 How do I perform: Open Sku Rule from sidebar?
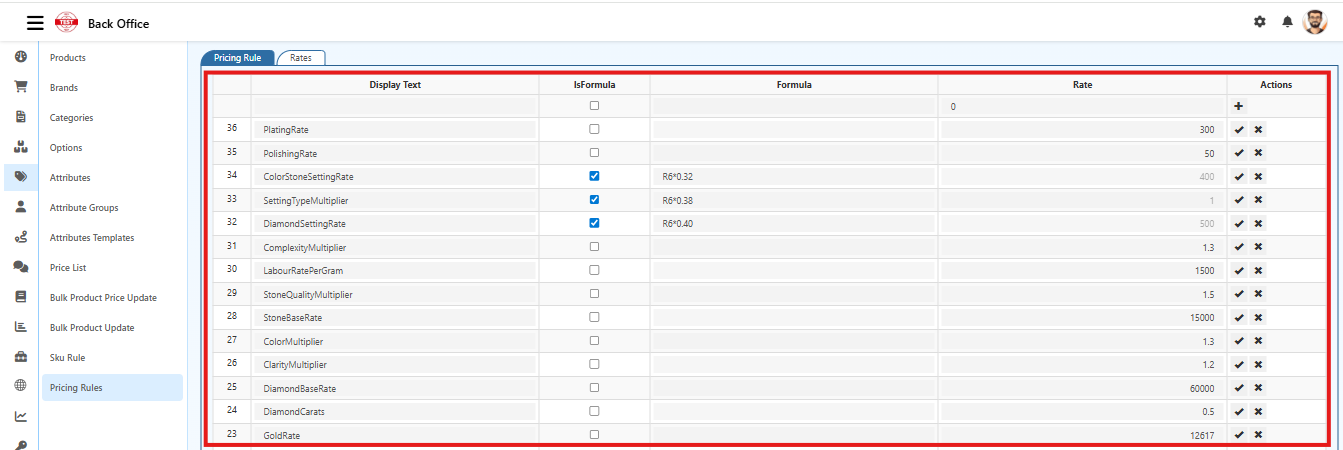pos(67,357)
